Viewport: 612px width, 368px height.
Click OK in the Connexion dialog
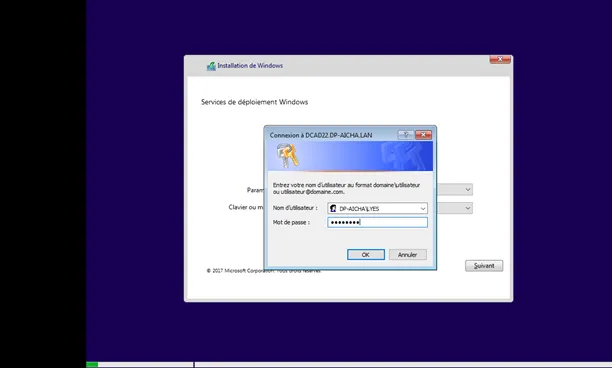point(366,254)
